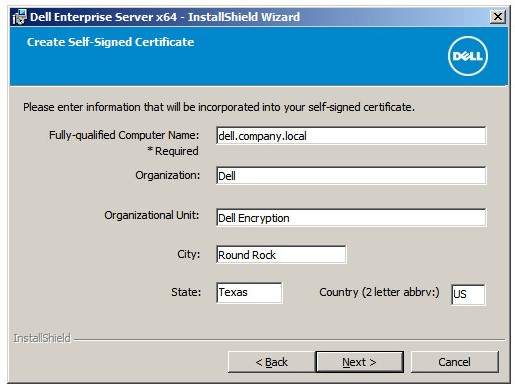Click the Country (2 letter abbrv:) label

tap(379, 292)
